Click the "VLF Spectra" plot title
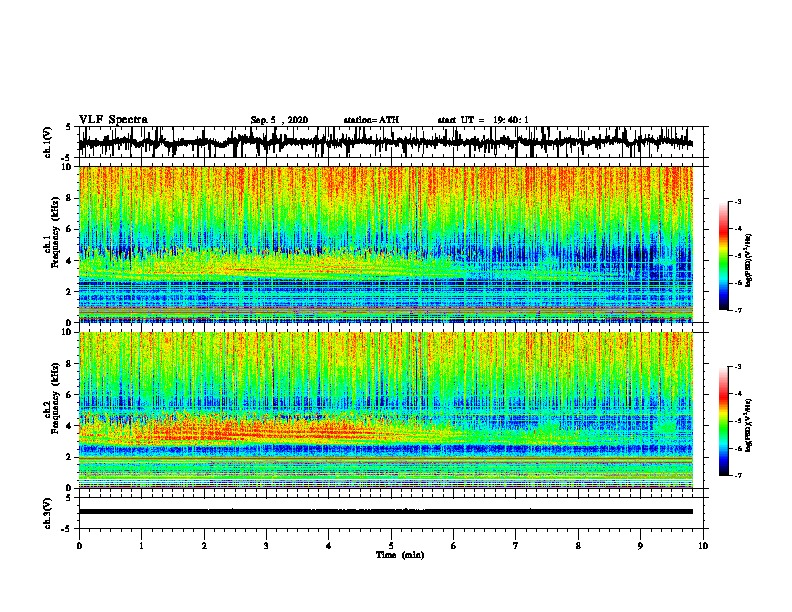The width and height of the screenshot is (792, 612). pyautogui.click(x=113, y=120)
